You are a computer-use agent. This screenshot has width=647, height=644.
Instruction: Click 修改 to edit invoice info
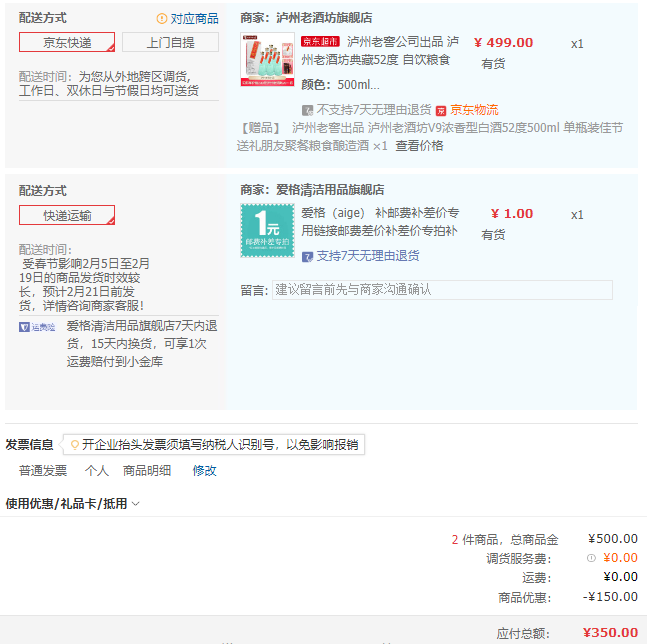coord(204,470)
